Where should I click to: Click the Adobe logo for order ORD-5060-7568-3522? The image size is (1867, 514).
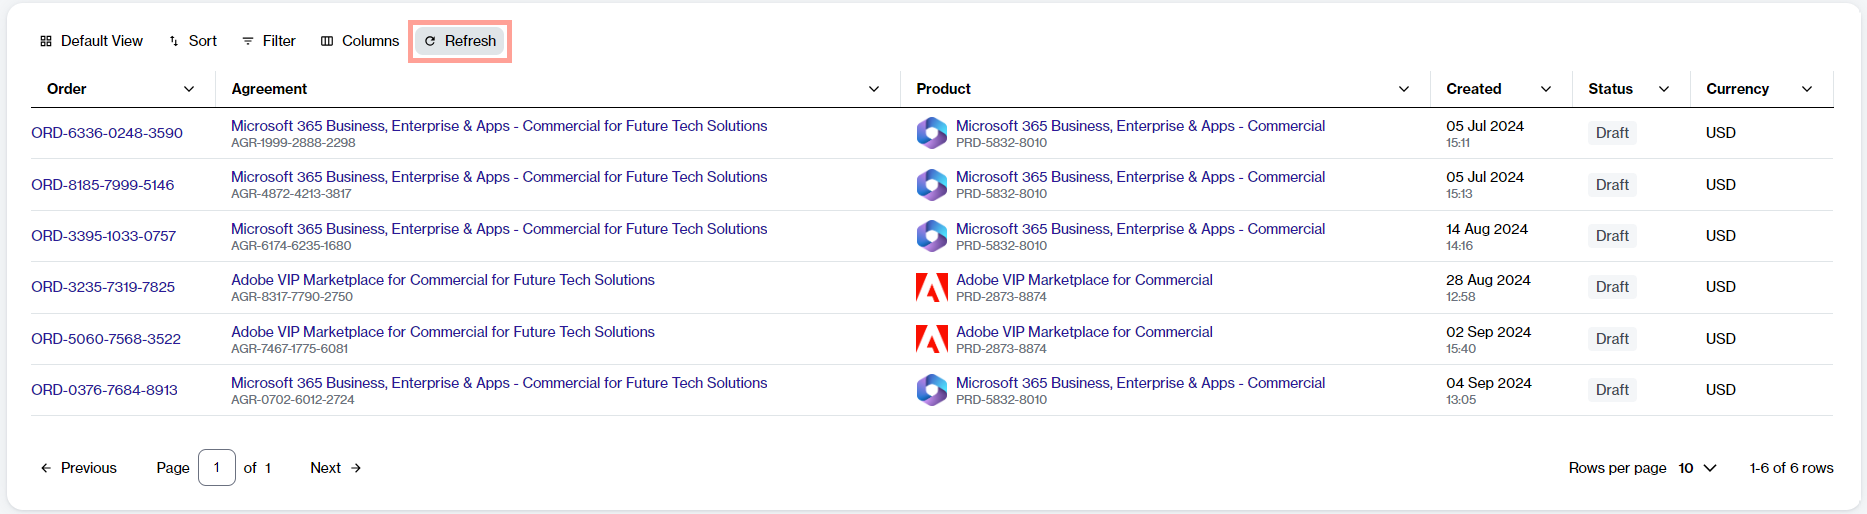coord(932,339)
